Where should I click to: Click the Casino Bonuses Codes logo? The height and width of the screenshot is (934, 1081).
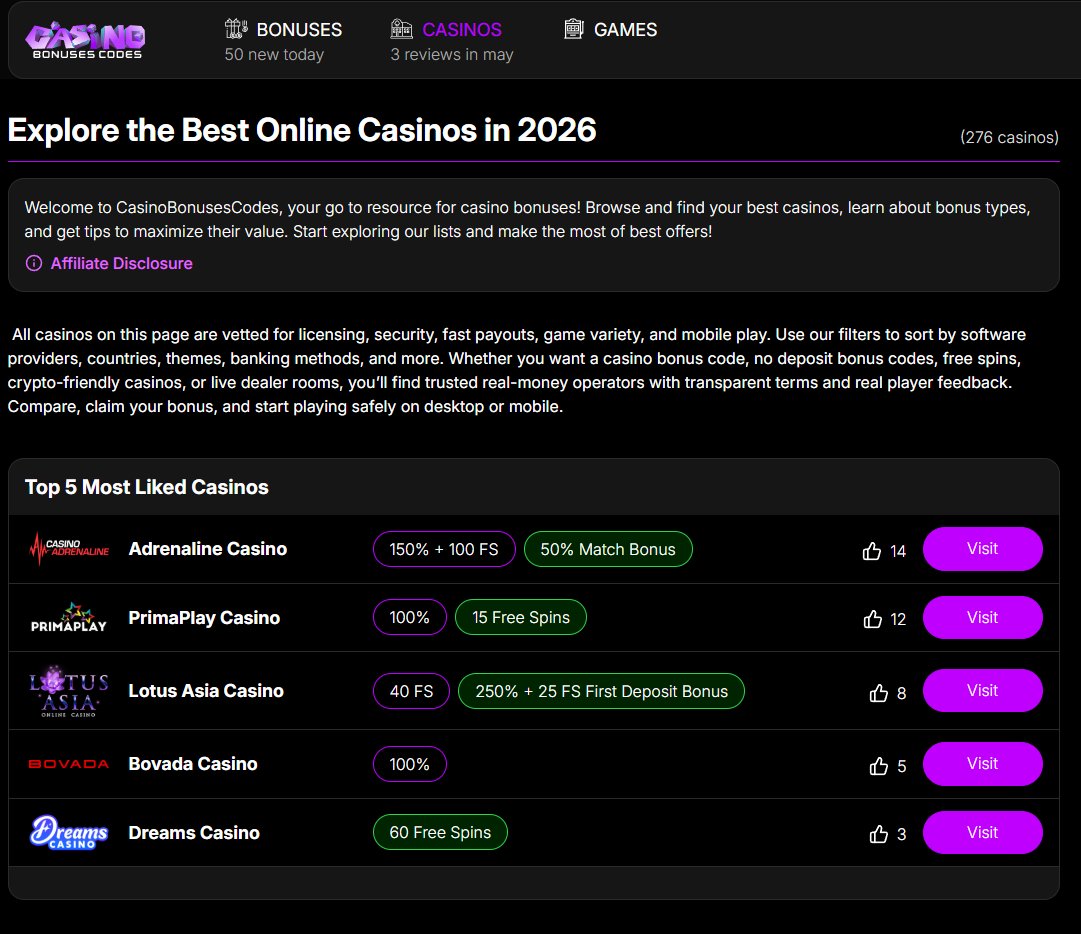[85, 40]
